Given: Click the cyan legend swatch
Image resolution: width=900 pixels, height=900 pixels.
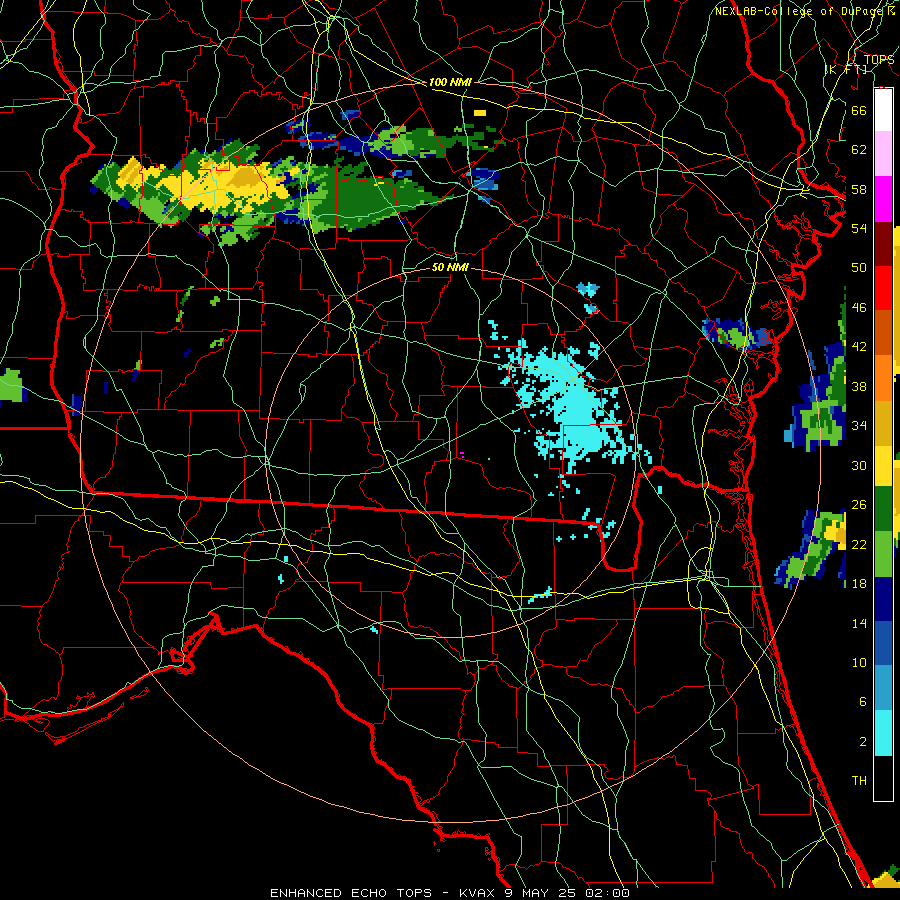Looking at the screenshot, I should point(883,733).
